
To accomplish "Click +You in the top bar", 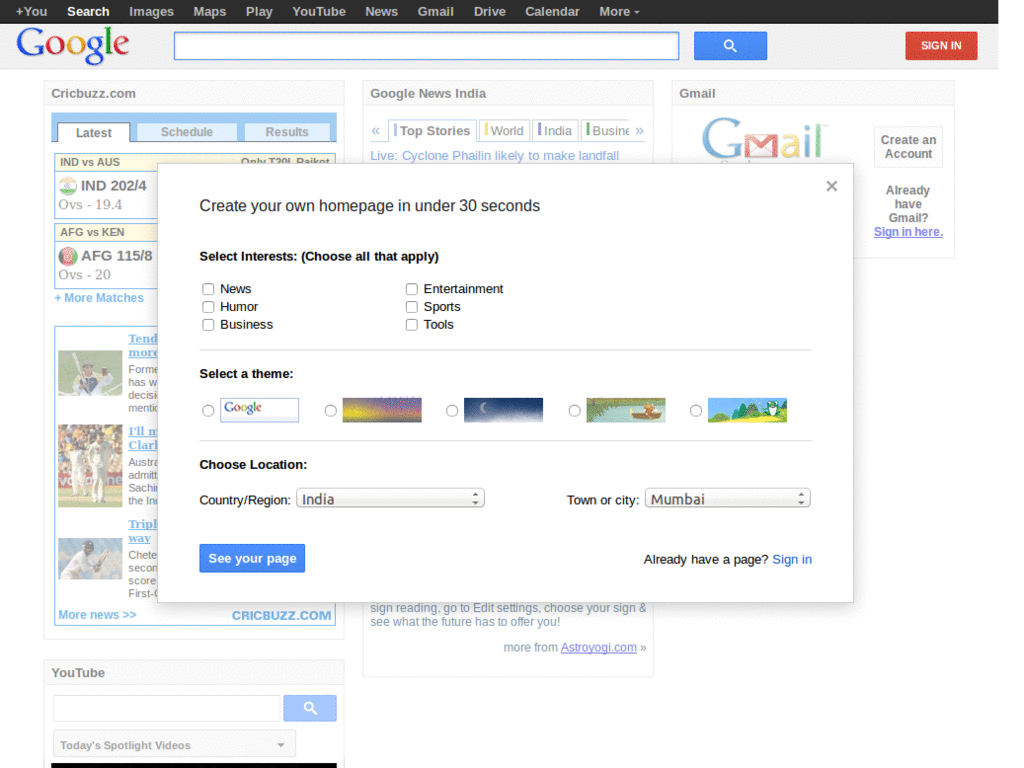I will [31, 12].
